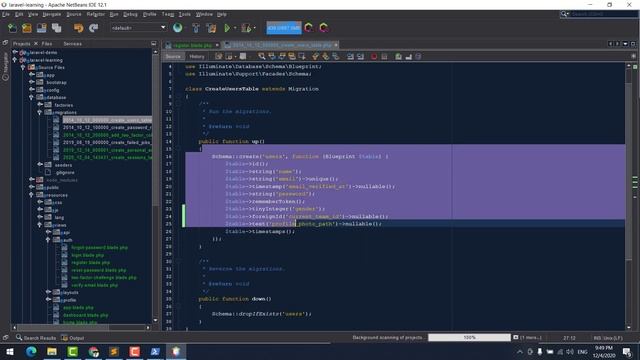The image size is (640, 360).
Task: Toggle Bookmark in editor toolbar
Action: tap(336, 56)
